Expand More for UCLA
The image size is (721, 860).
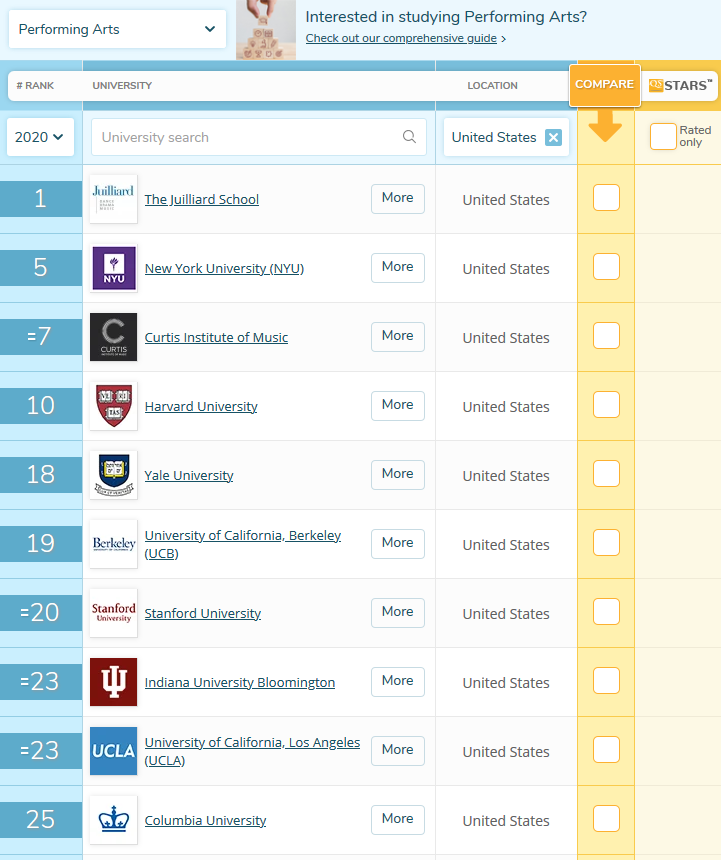398,751
